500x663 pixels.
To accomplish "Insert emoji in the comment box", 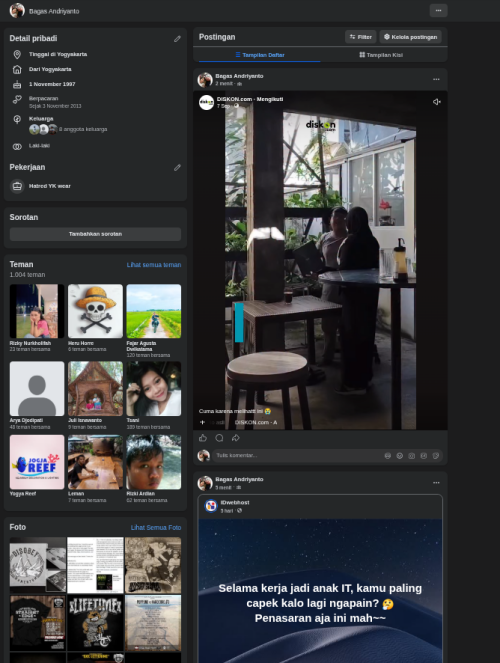I will pyautogui.click(x=399, y=456).
